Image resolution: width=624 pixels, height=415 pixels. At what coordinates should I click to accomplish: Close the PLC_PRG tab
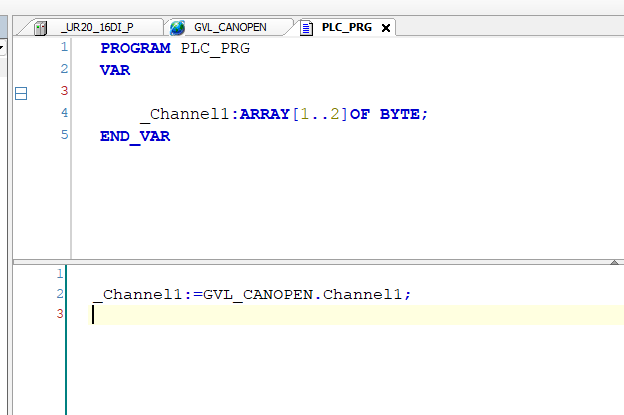[385, 28]
